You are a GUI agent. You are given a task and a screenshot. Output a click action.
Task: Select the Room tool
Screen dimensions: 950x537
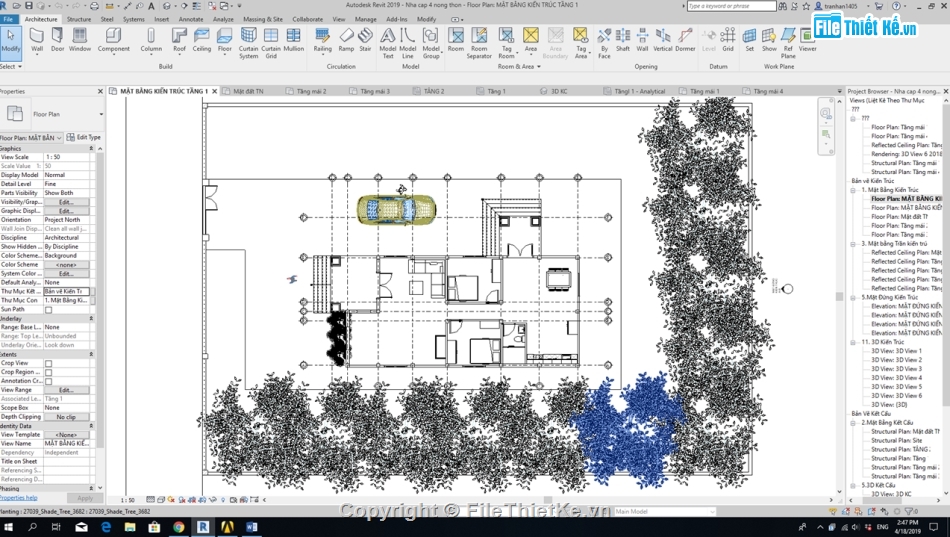pyautogui.click(x=456, y=40)
